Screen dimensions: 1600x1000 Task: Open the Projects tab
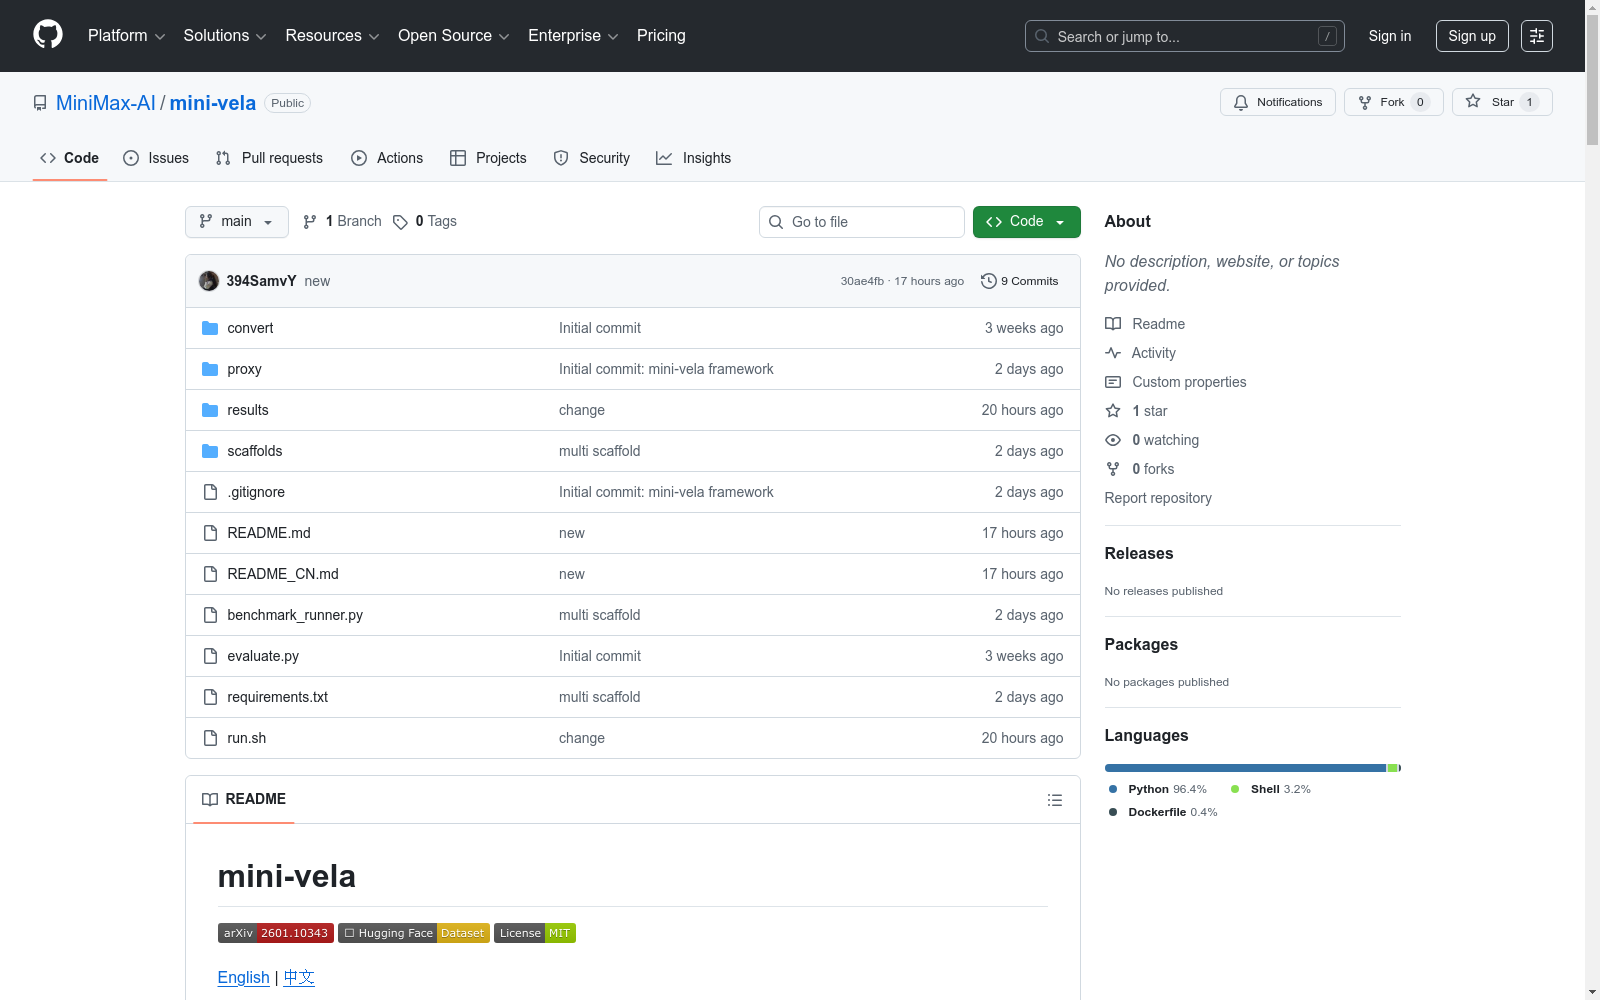point(488,158)
